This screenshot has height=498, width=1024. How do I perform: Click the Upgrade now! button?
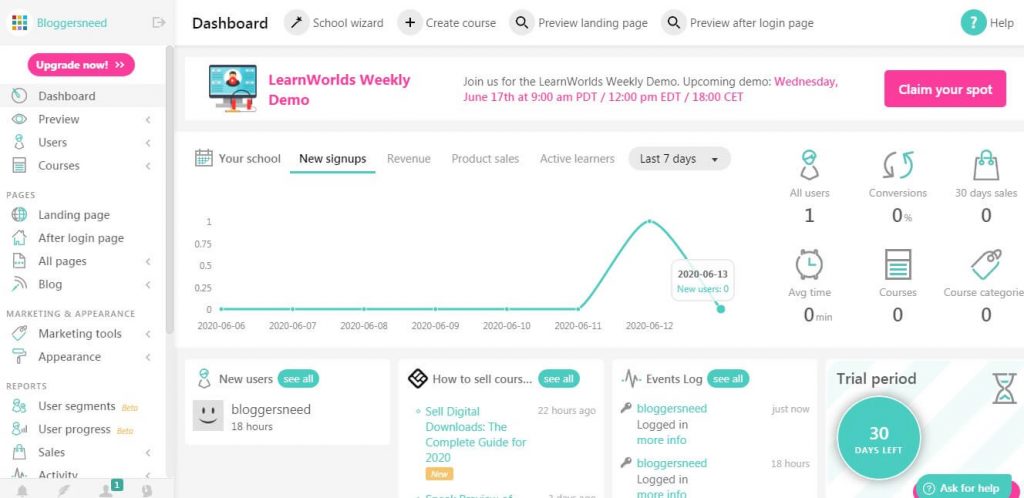(81, 65)
